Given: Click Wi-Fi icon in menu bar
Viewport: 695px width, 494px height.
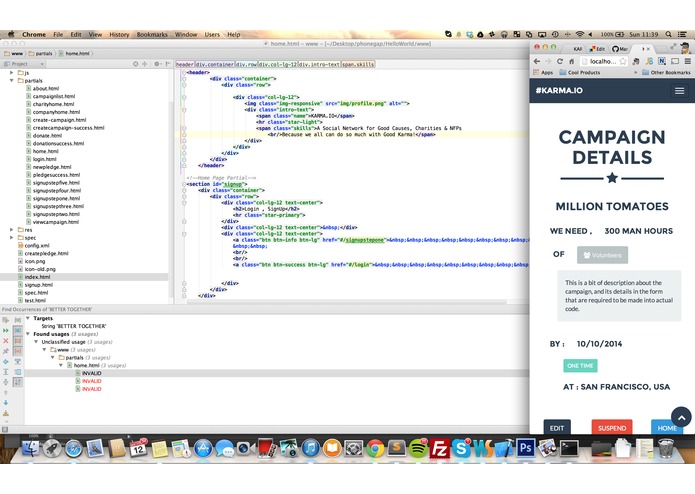Looking at the screenshot, I should coord(579,34).
